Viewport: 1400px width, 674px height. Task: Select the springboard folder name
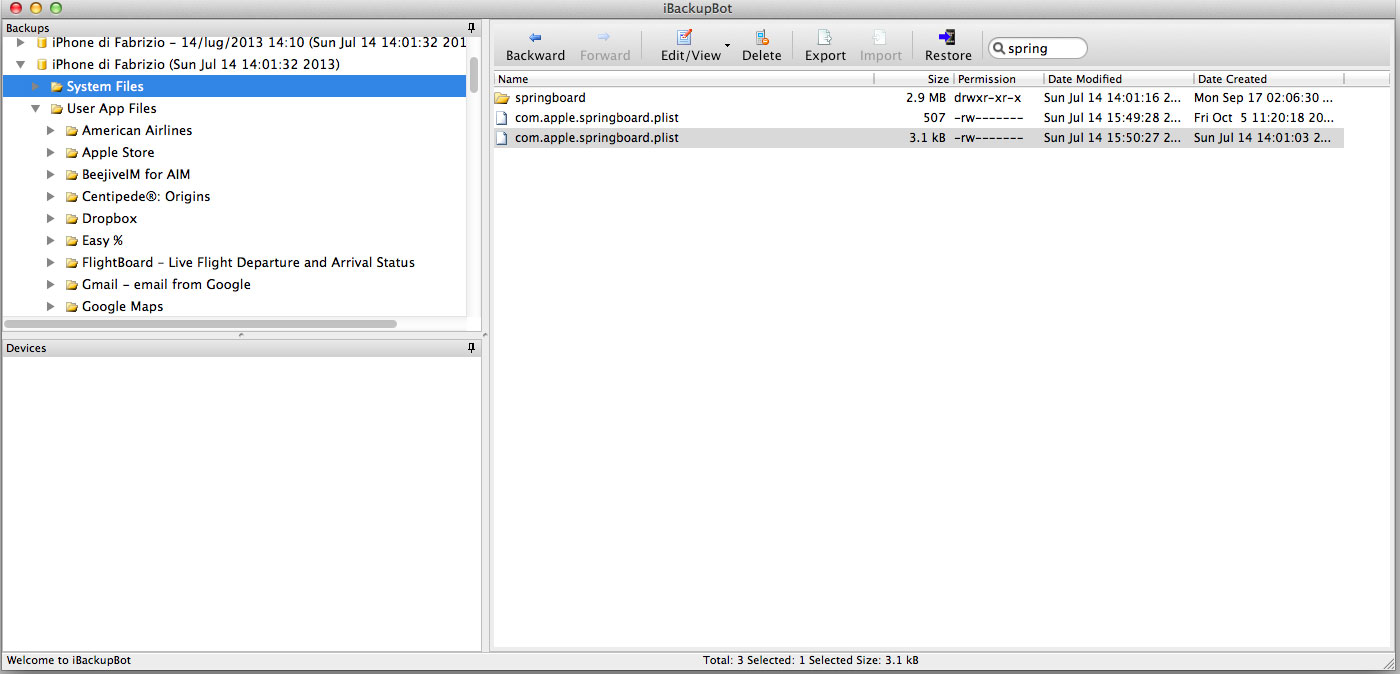pos(550,98)
